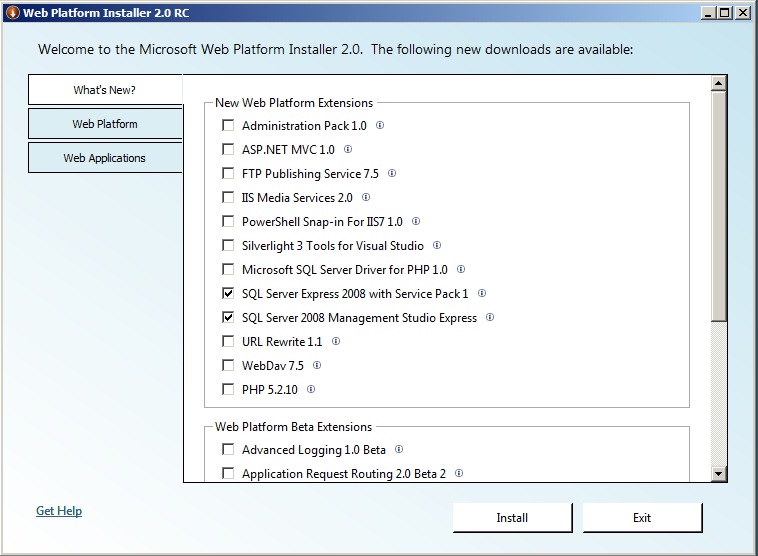Click the Web Platform Installer title bar icon
The image size is (758, 556).
click(13, 13)
